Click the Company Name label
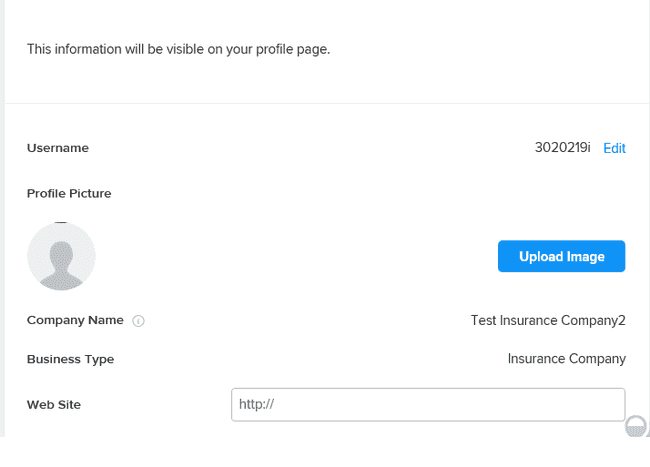This screenshot has height=467, width=650. click(75, 320)
